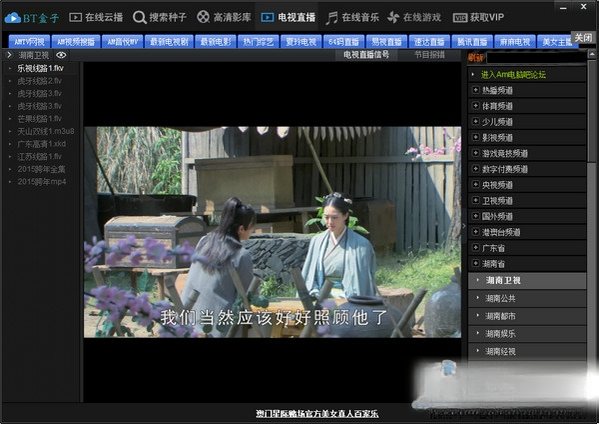Open 在线游戏 pinwheel game icon
Viewport: 599px width, 424px height.
click(393, 17)
